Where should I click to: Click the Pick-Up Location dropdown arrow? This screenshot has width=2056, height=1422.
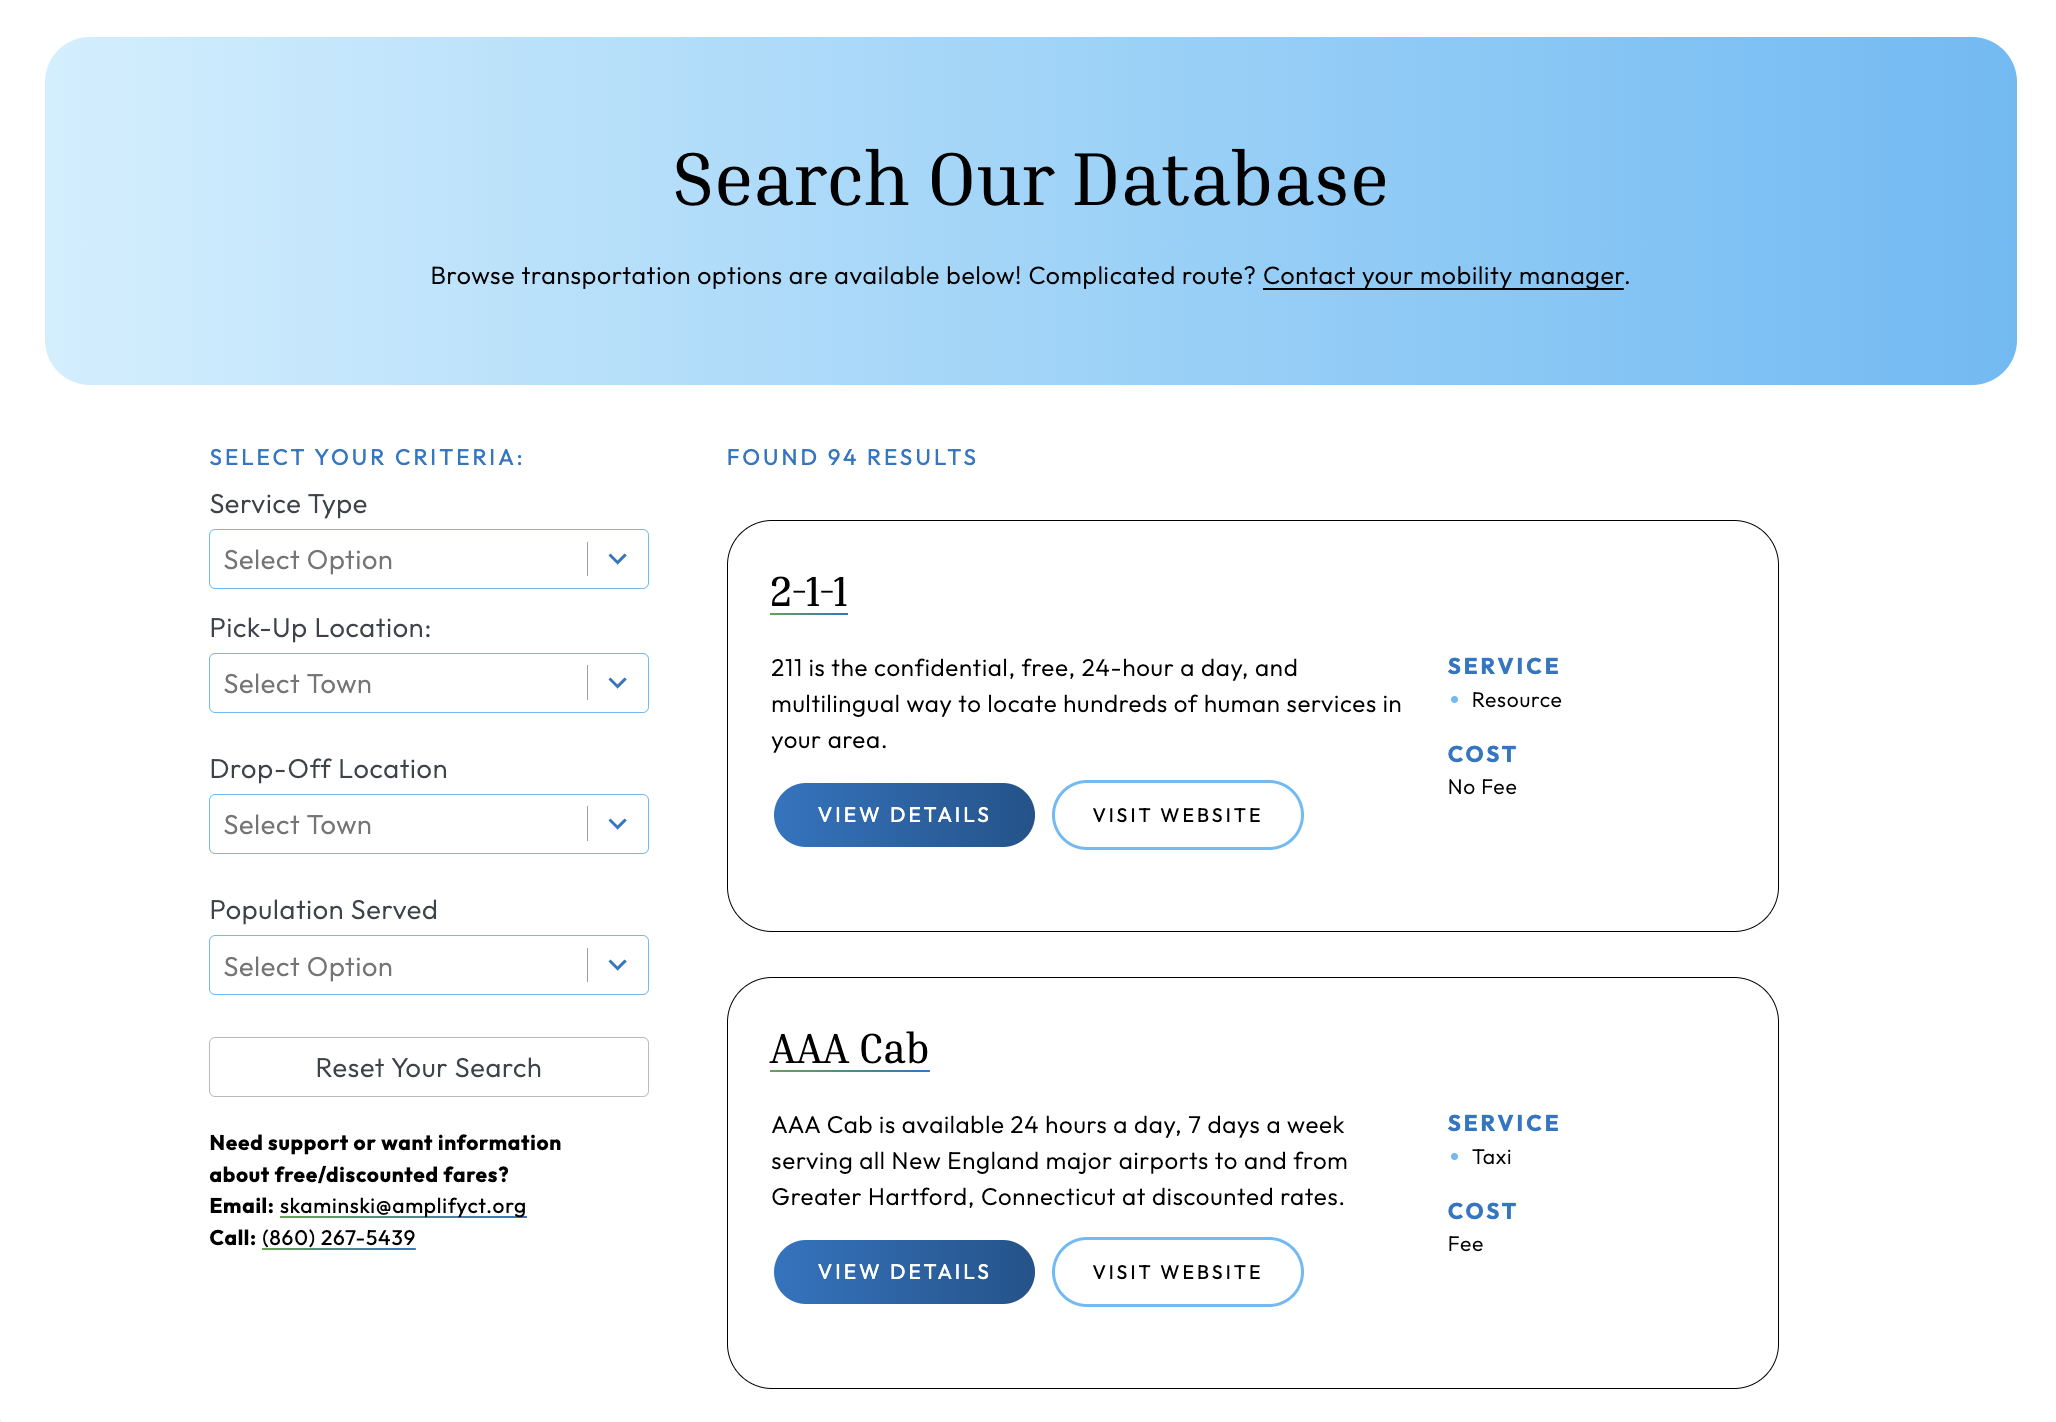[617, 683]
